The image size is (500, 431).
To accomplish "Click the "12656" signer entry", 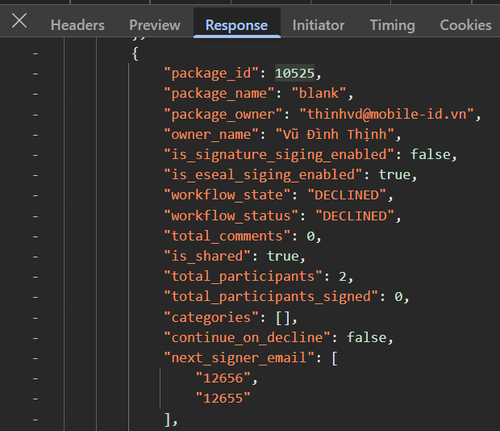I will tap(223, 378).
